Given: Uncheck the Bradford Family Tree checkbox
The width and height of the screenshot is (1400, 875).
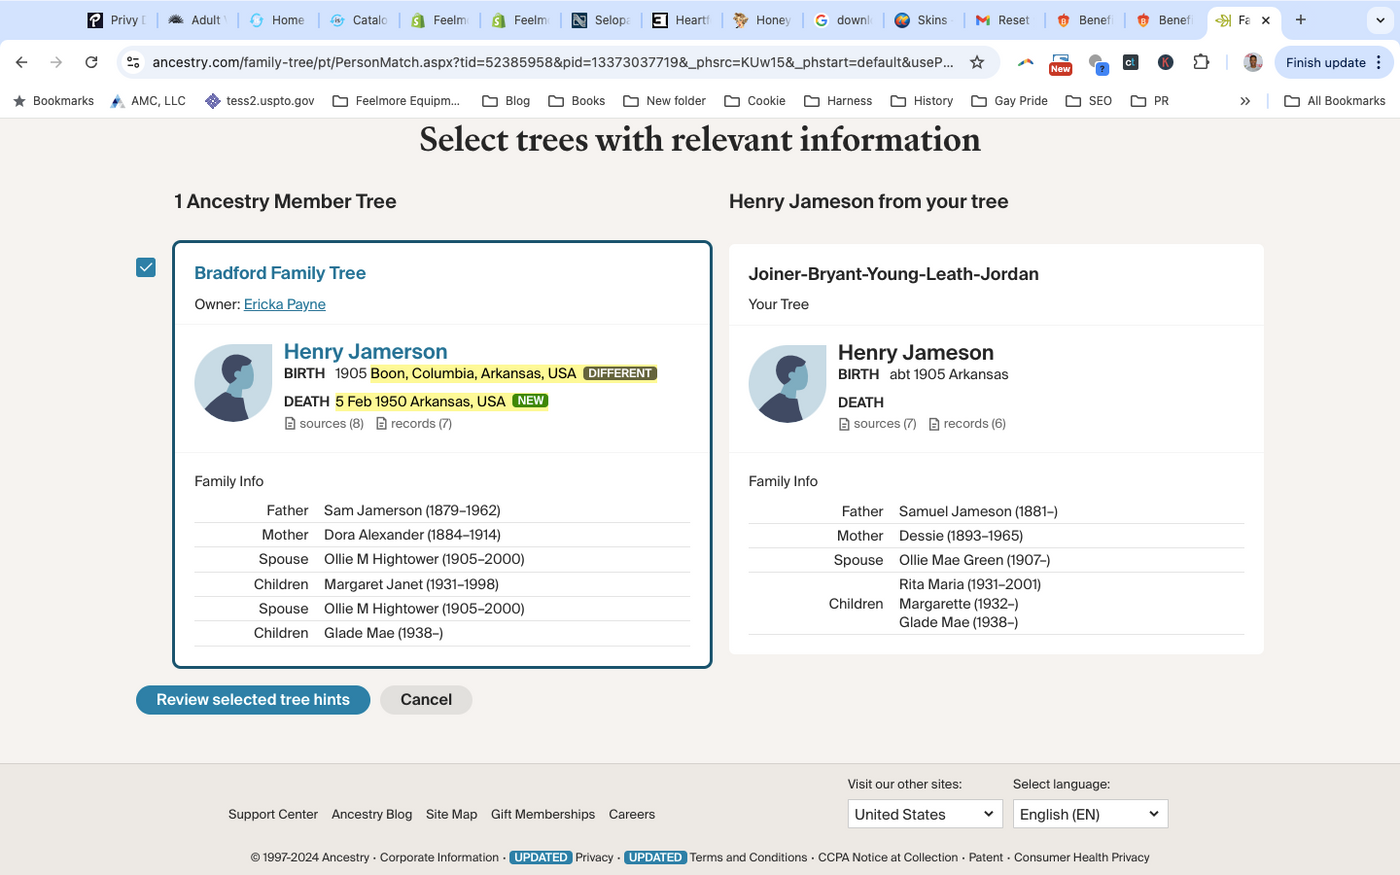Looking at the screenshot, I should coord(146,267).
